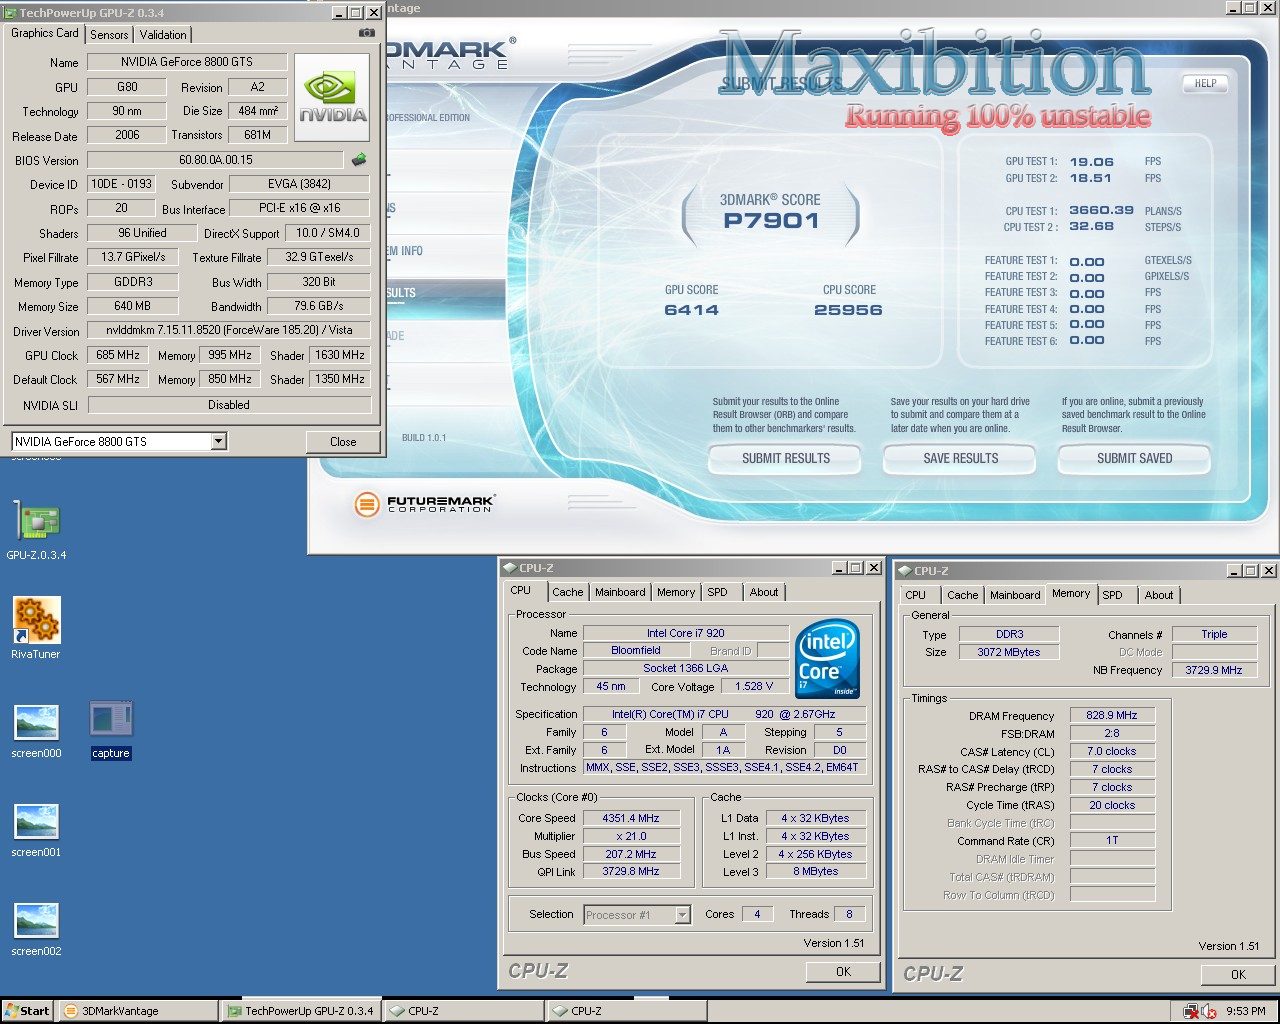The width and height of the screenshot is (1280, 1024).
Task: Click SUBMIT RESULTS in 3DMark Vantage
Action: [786, 458]
